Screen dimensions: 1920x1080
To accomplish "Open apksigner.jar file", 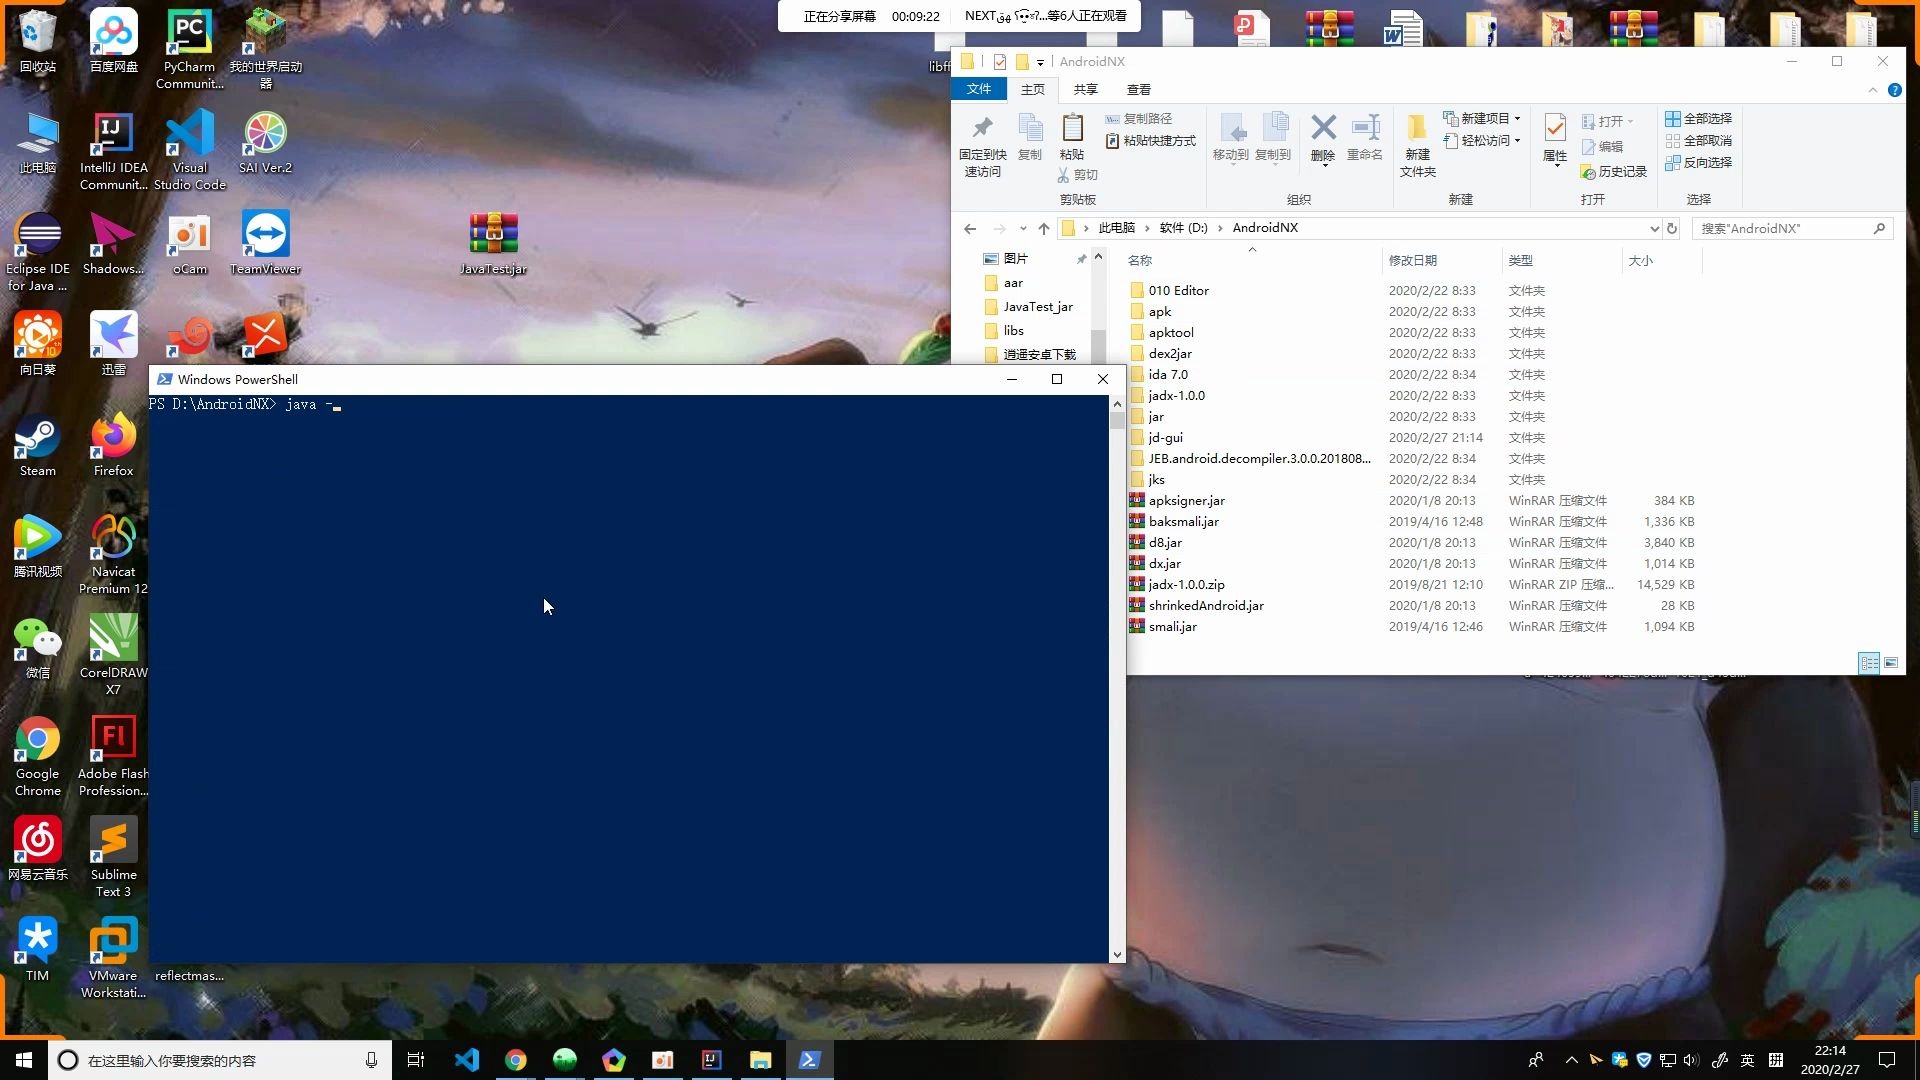I will [1185, 498].
